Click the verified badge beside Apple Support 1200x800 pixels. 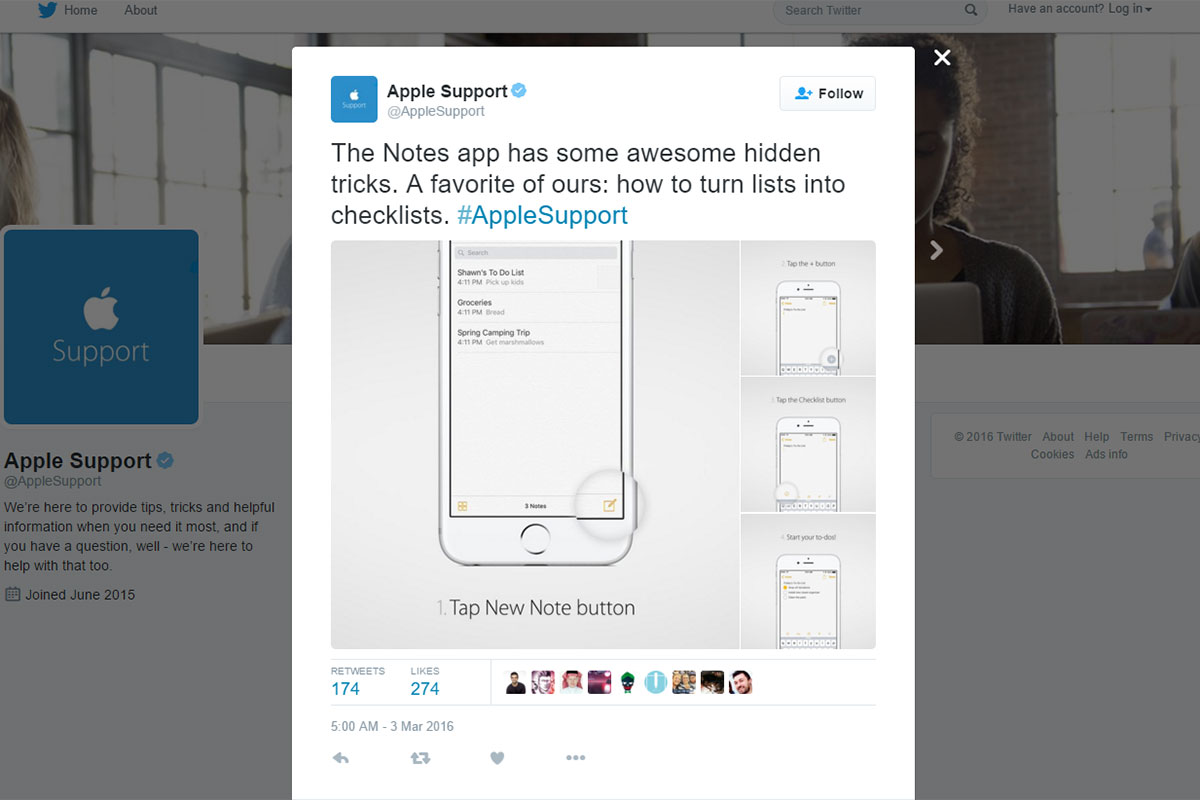tap(519, 91)
